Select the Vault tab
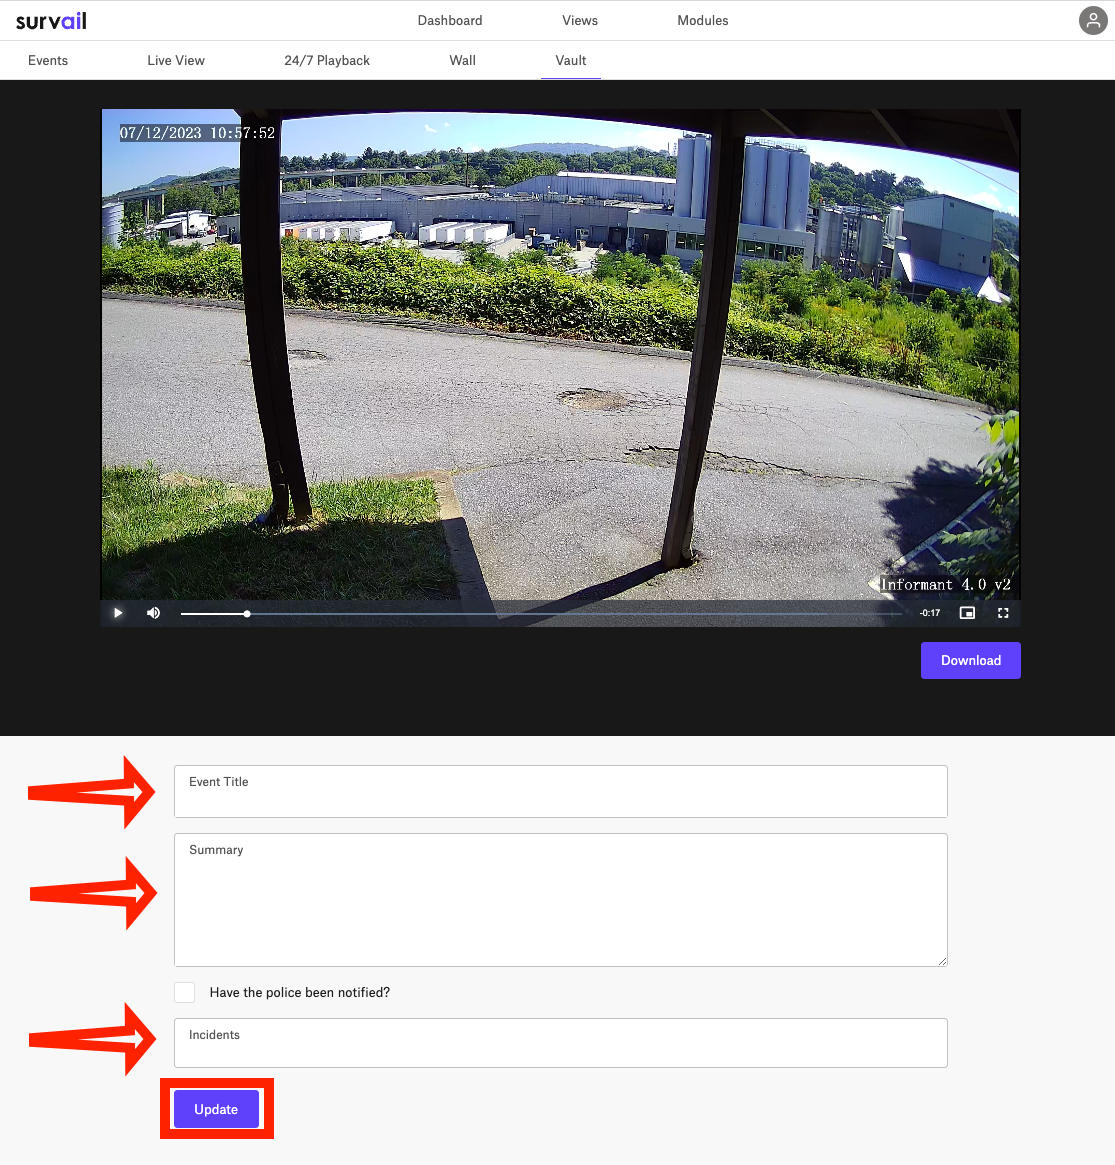The image size is (1115, 1165). tap(570, 60)
